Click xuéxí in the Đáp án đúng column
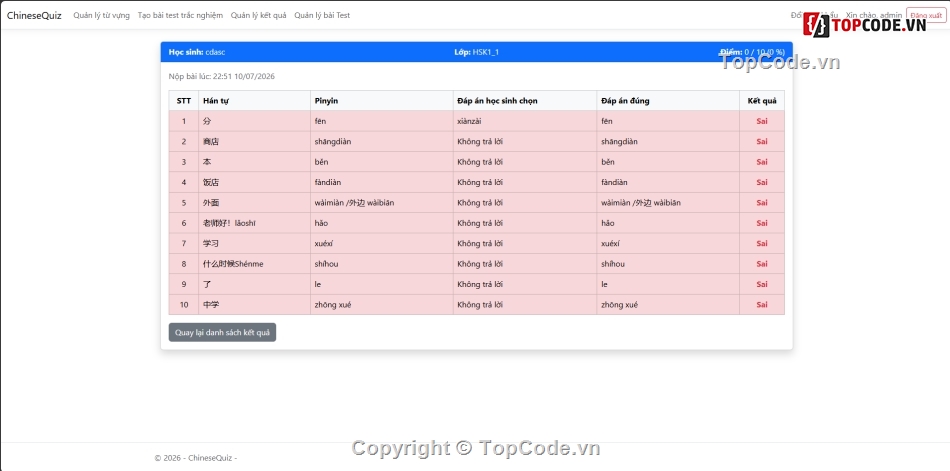 611,244
